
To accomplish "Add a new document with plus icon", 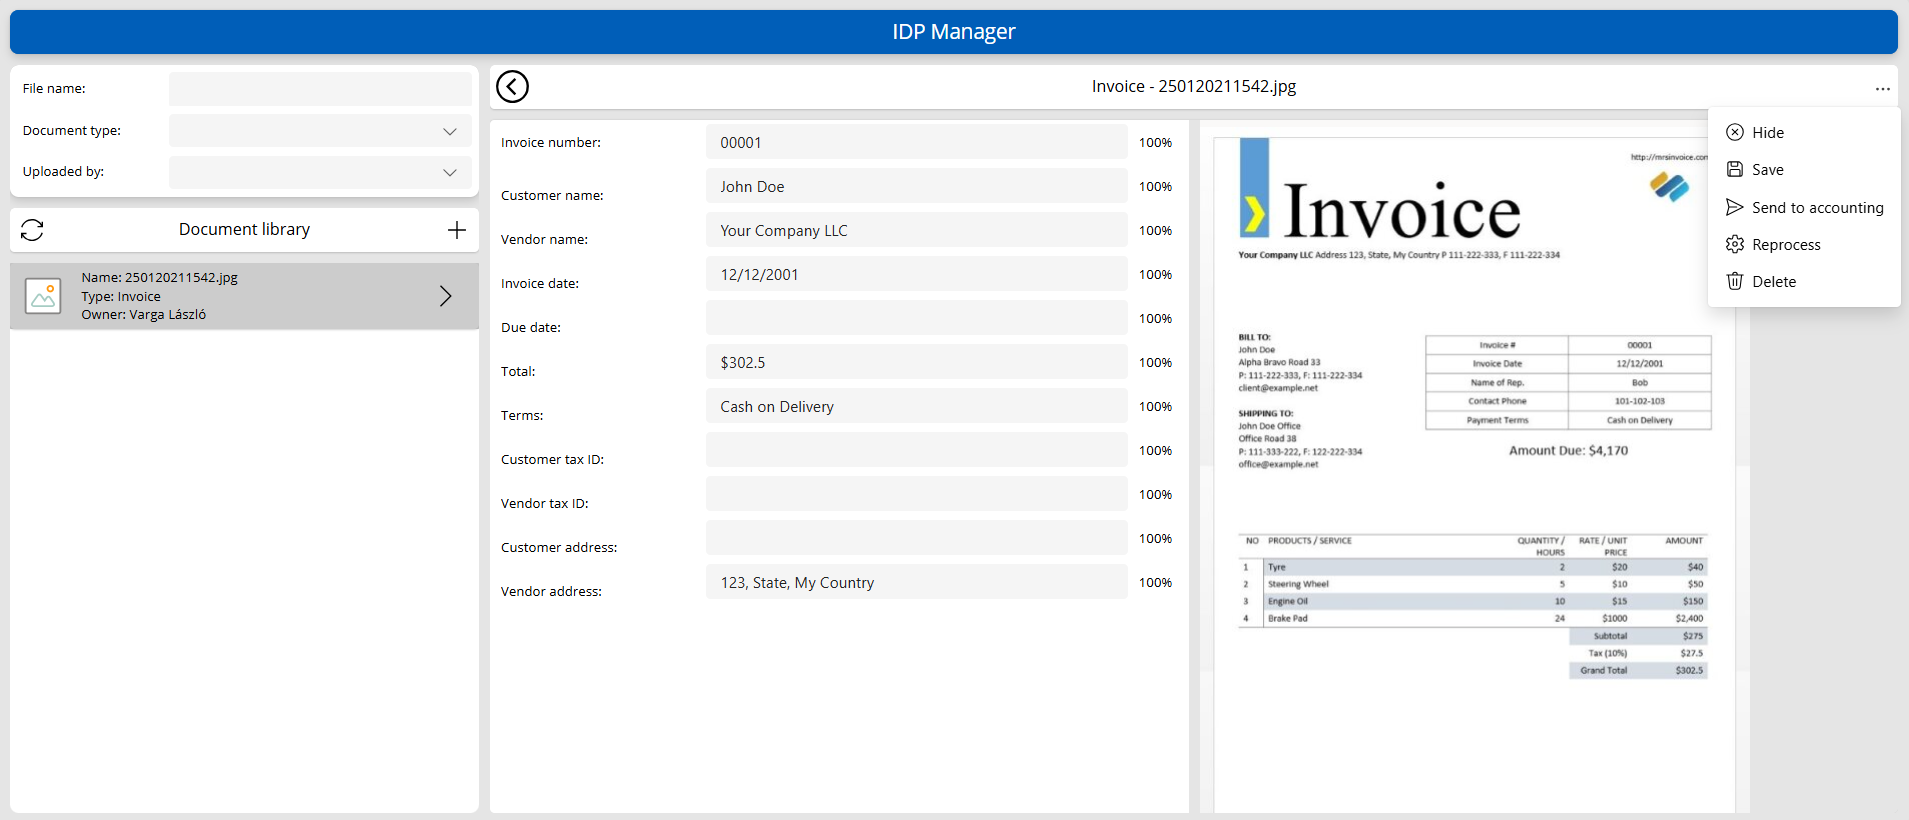I will coord(457,230).
